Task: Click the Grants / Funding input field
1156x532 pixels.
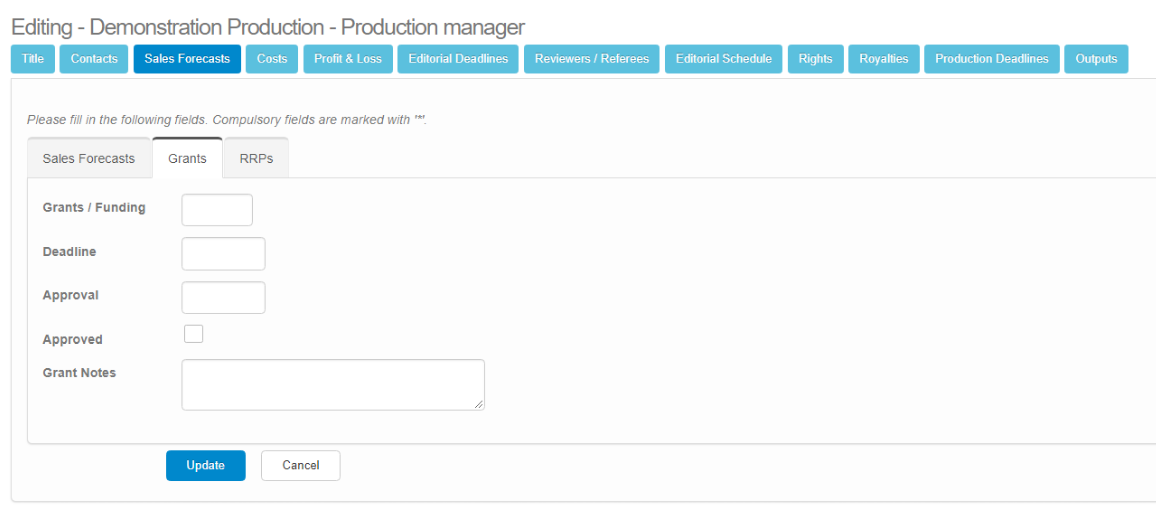Action: click(217, 210)
